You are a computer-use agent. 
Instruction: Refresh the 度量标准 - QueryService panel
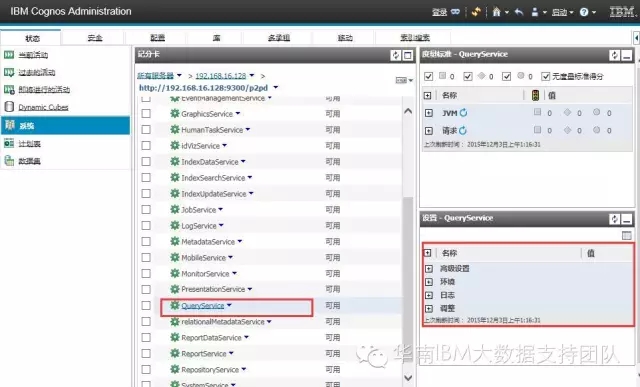coord(614,55)
